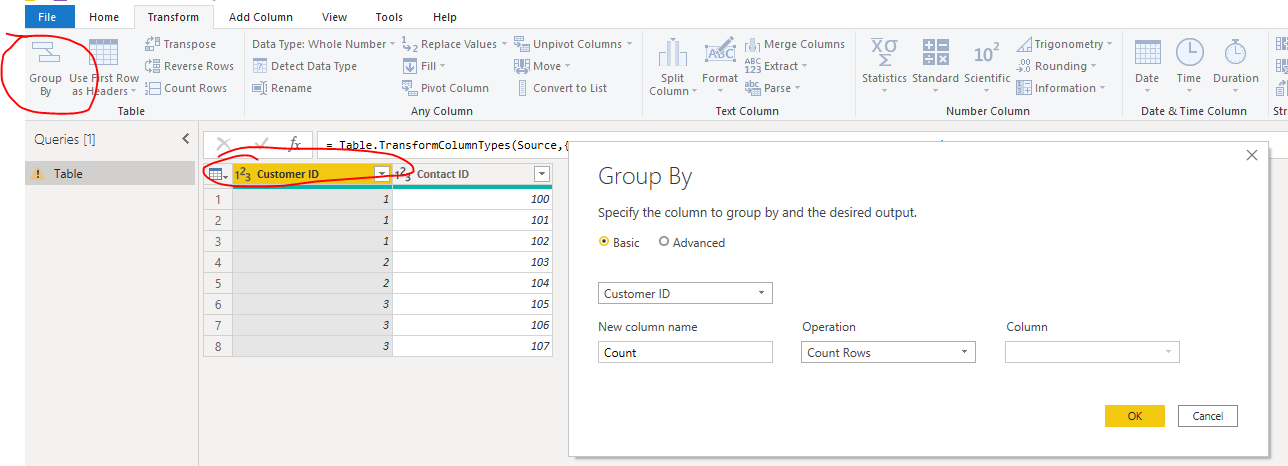Select the Table query in Queries pane

click(110, 174)
